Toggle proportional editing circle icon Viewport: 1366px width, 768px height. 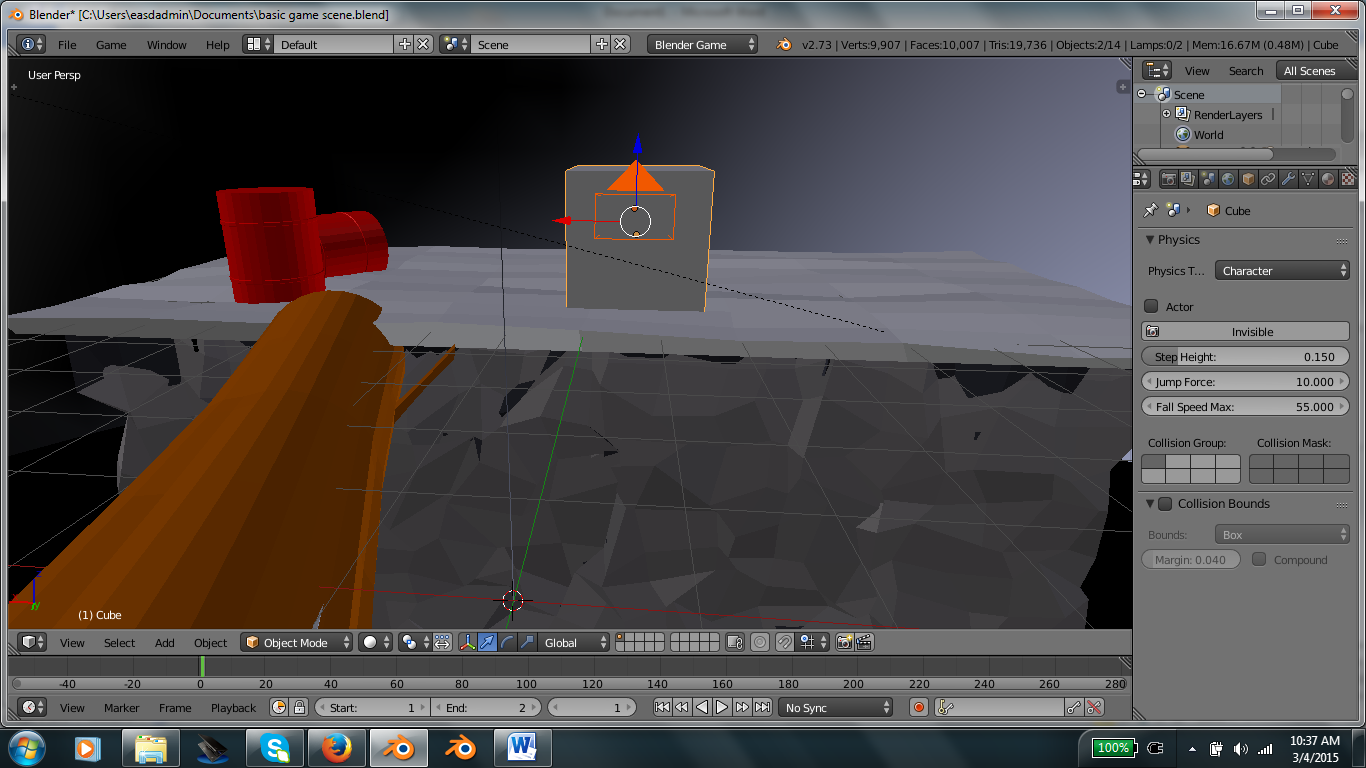760,642
